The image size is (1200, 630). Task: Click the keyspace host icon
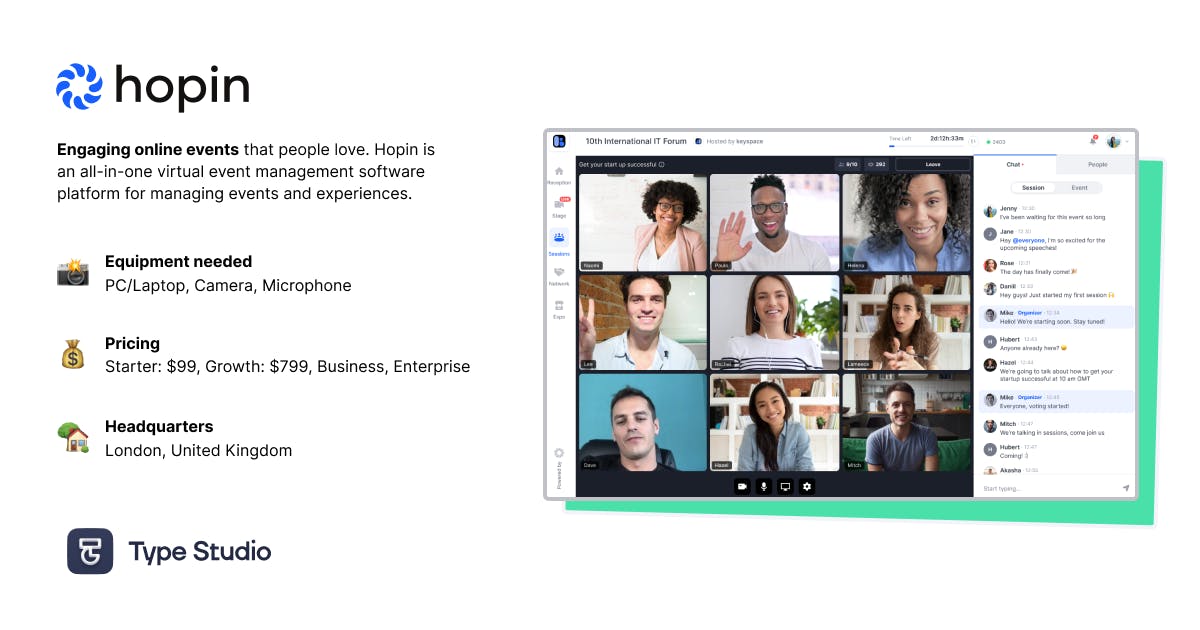[x=698, y=141]
